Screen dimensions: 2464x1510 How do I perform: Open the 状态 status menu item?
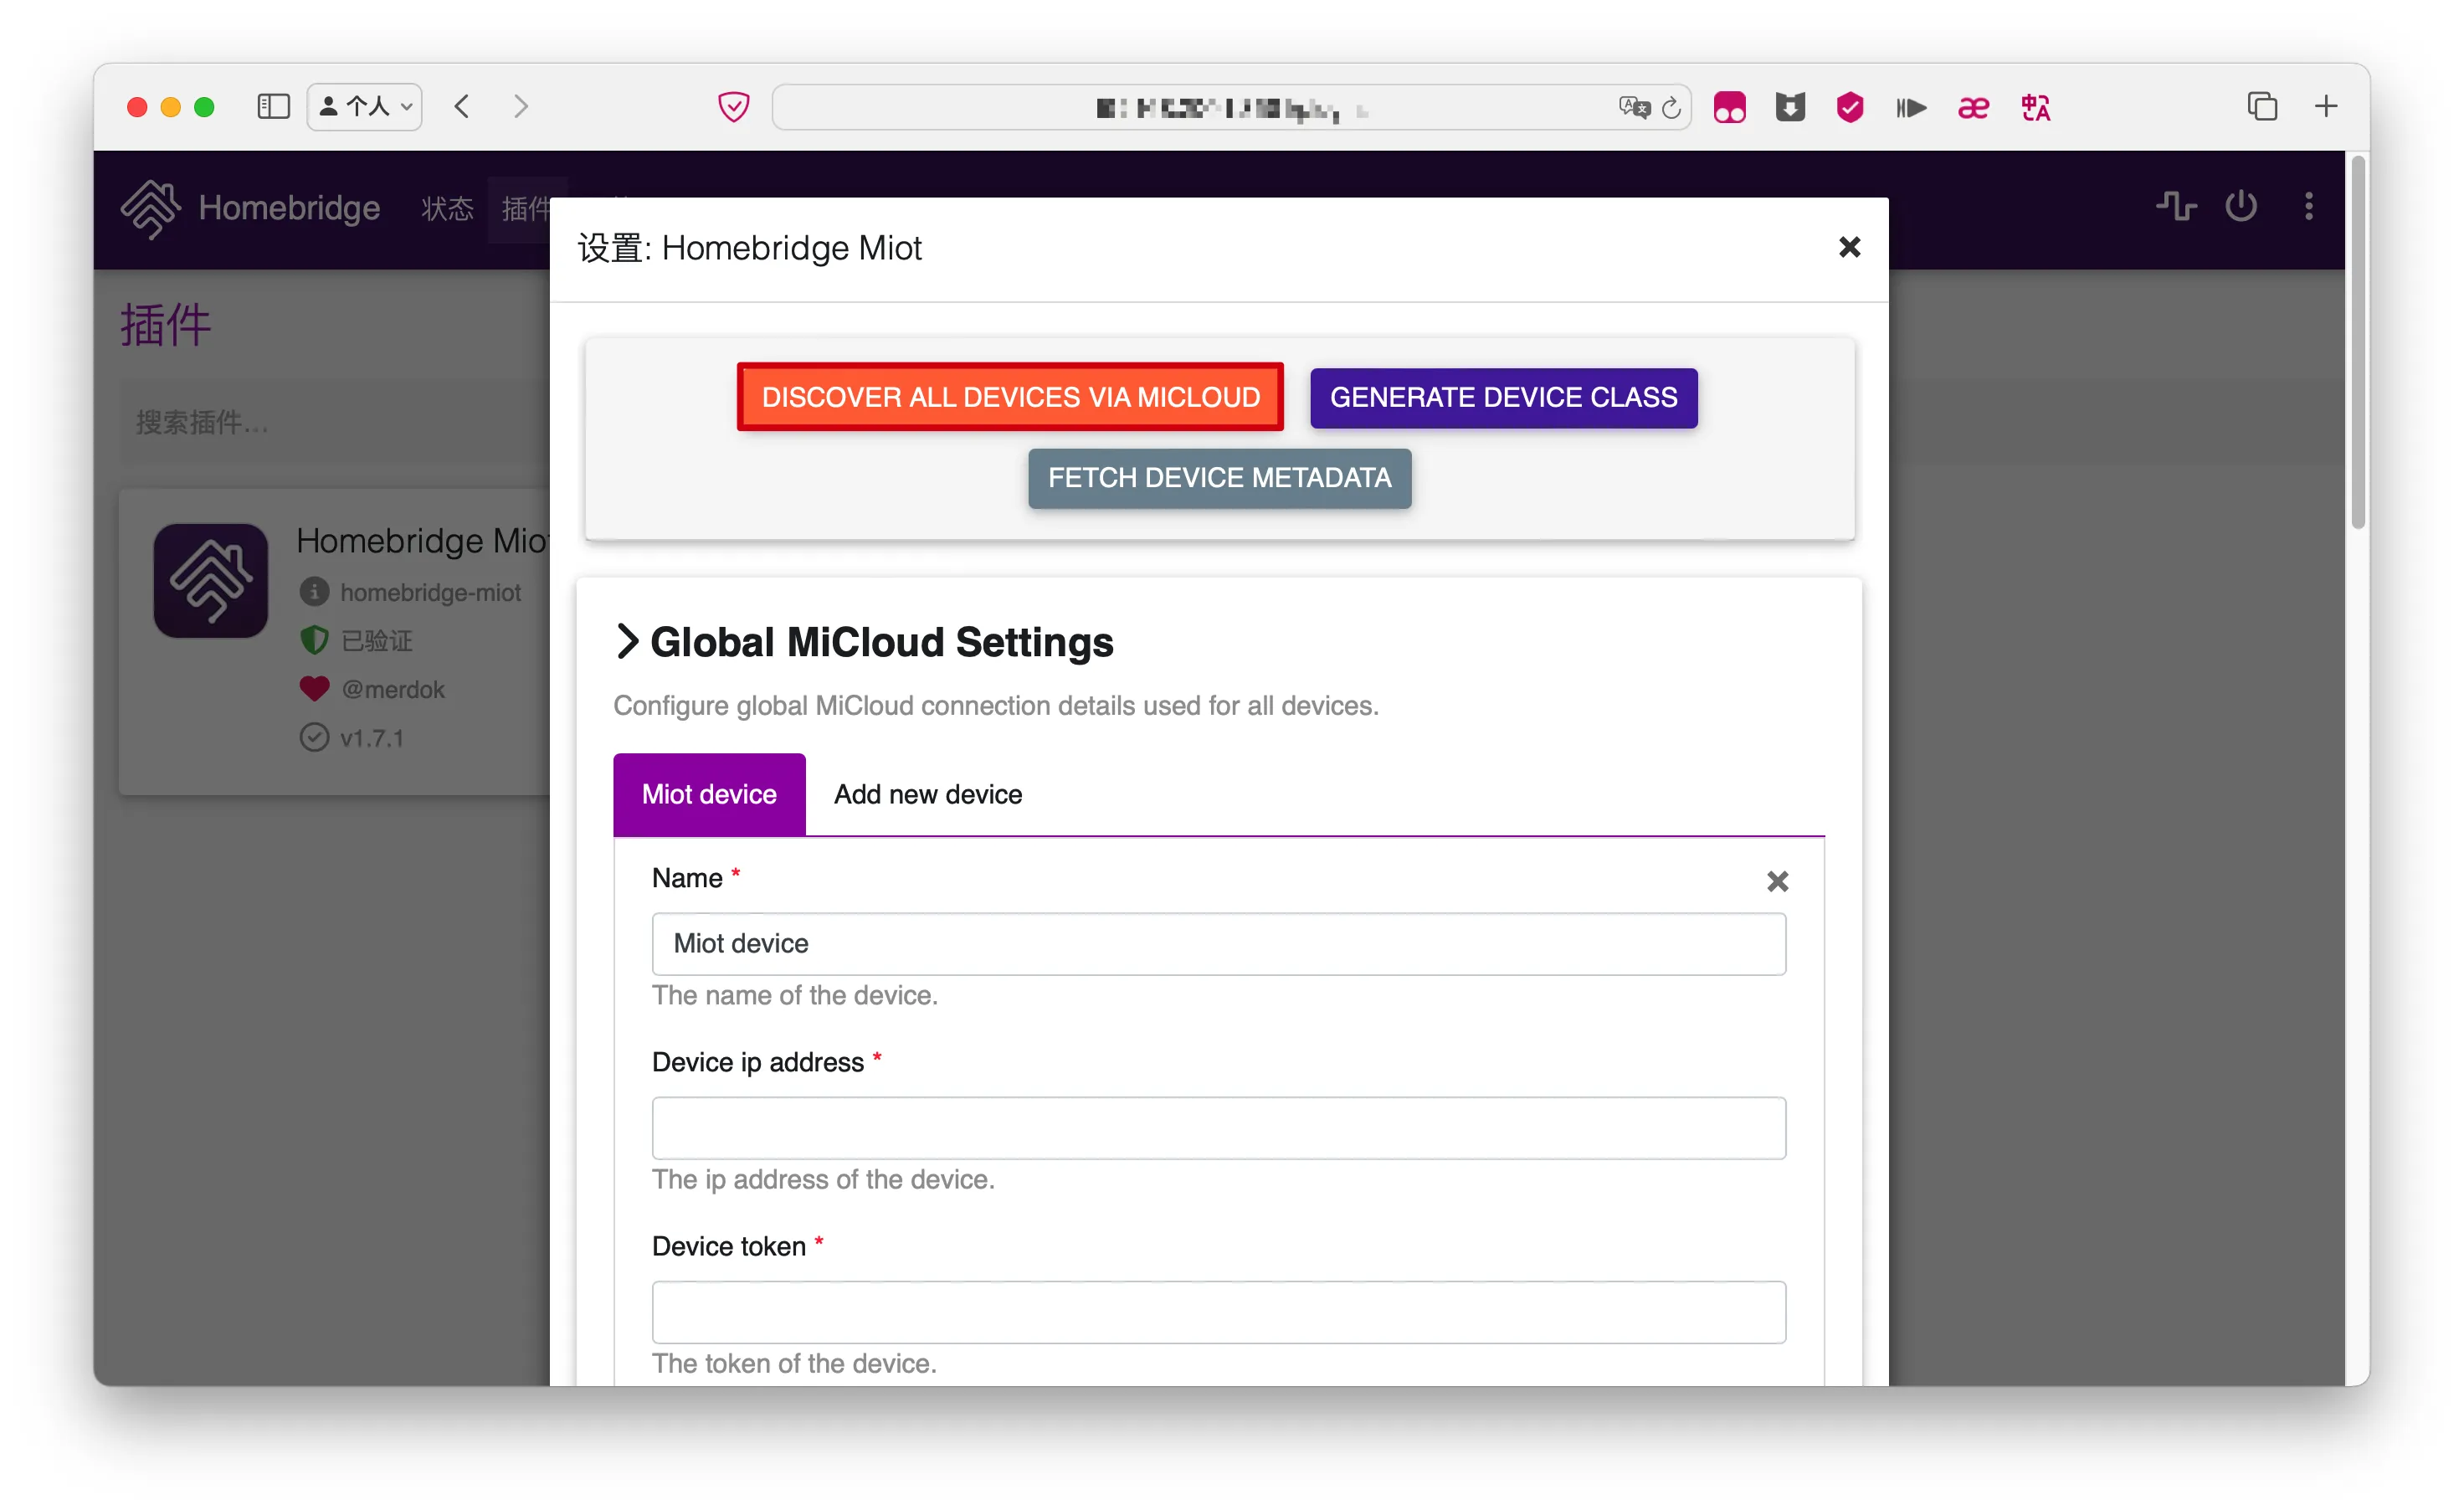click(x=447, y=209)
